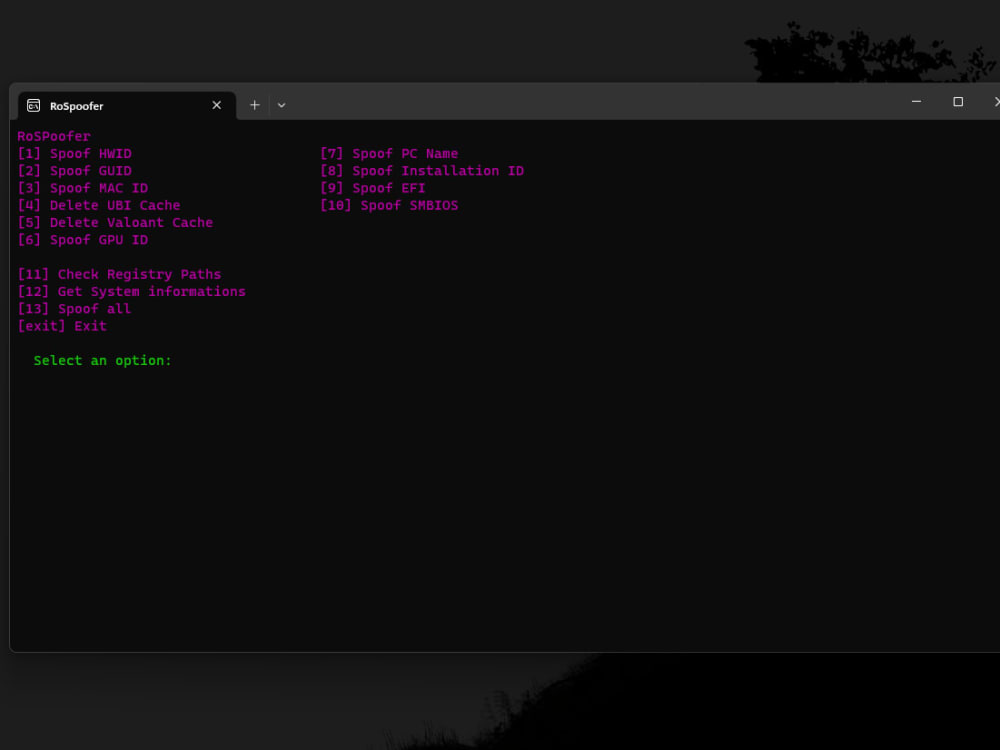The width and height of the screenshot is (1000, 750).
Task: Click the RoSPoofer header text
Action: coord(54,136)
